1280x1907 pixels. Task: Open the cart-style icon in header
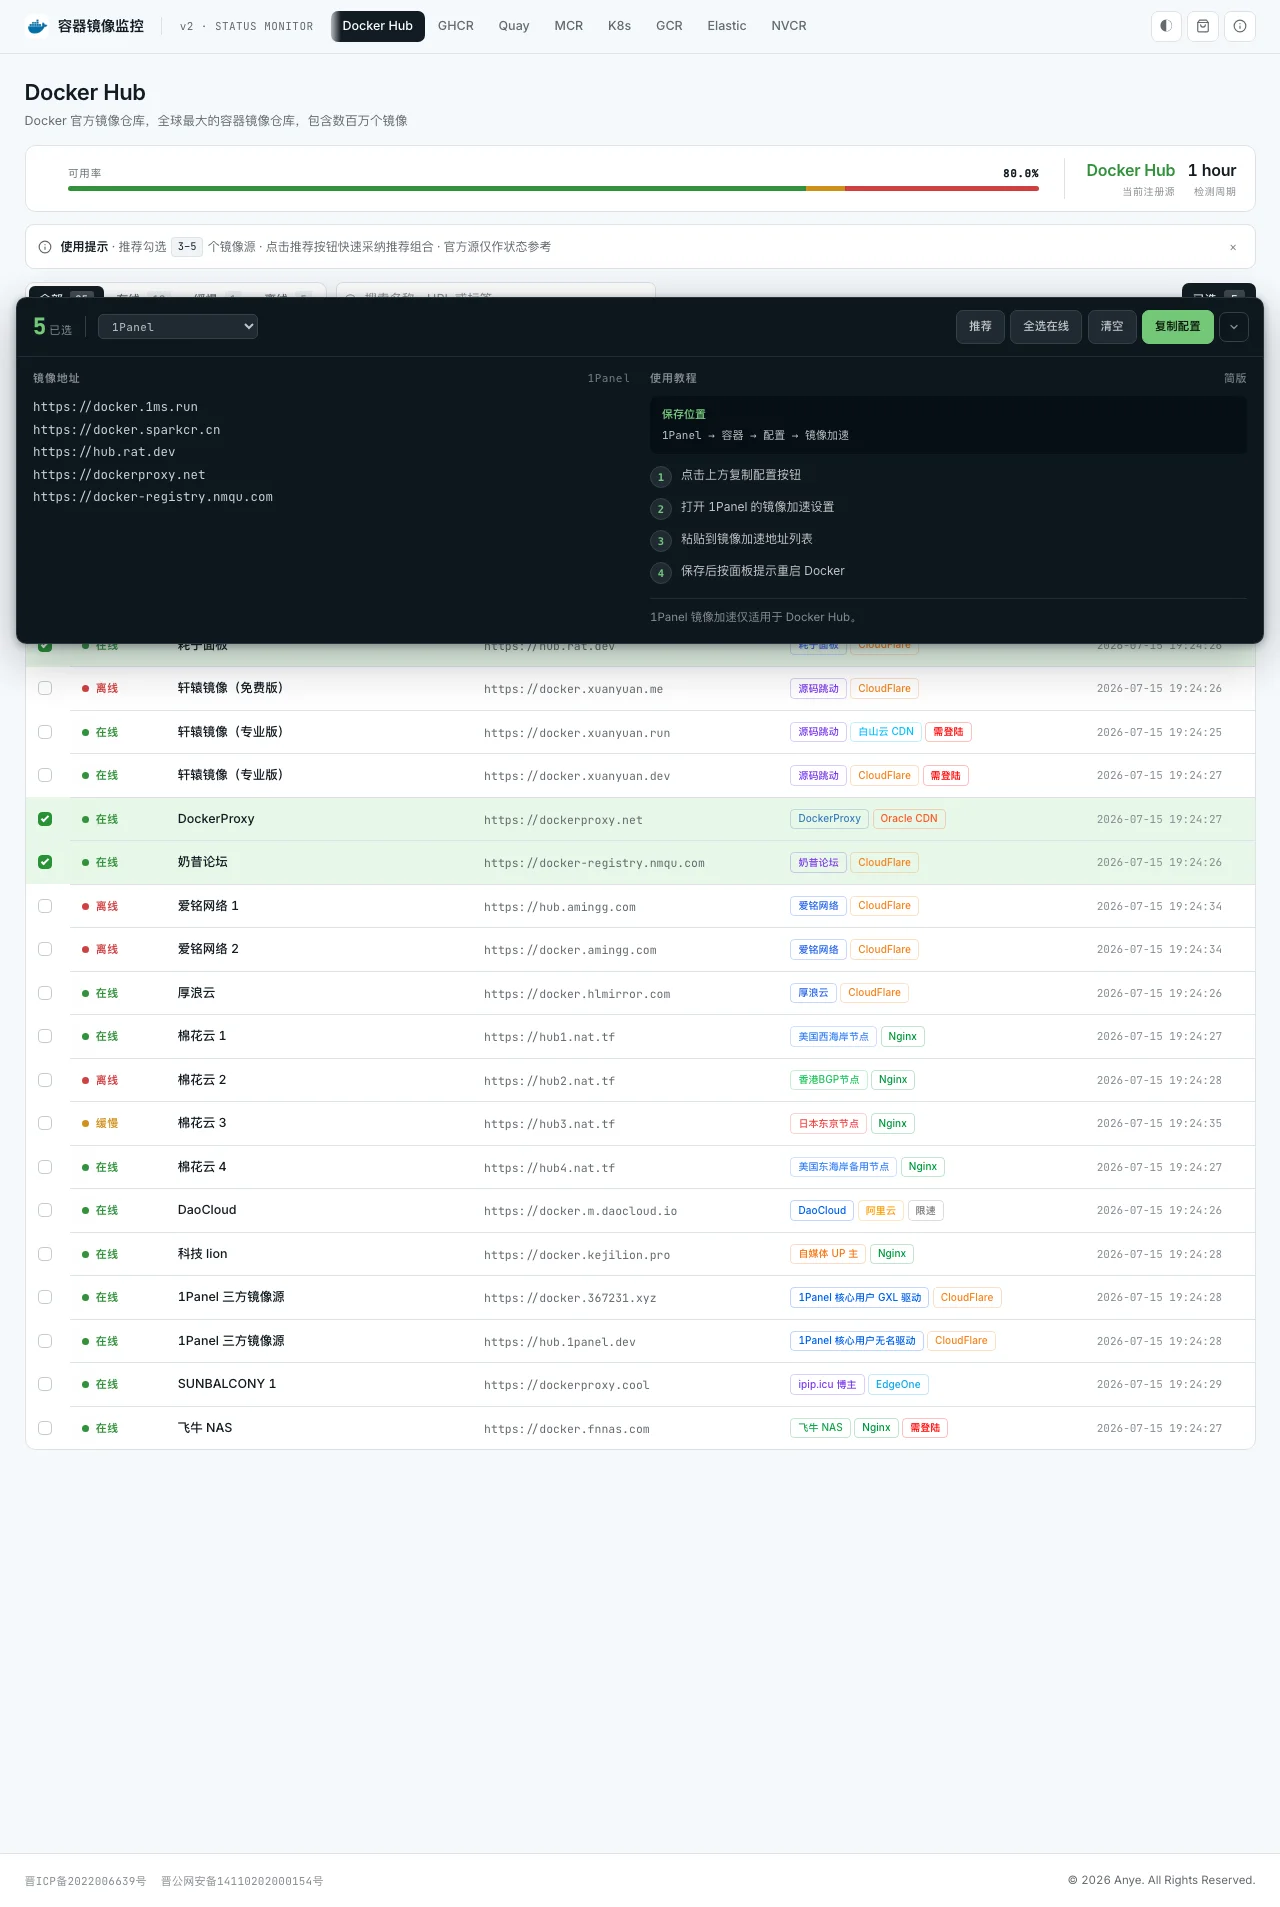tap(1203, 26)
